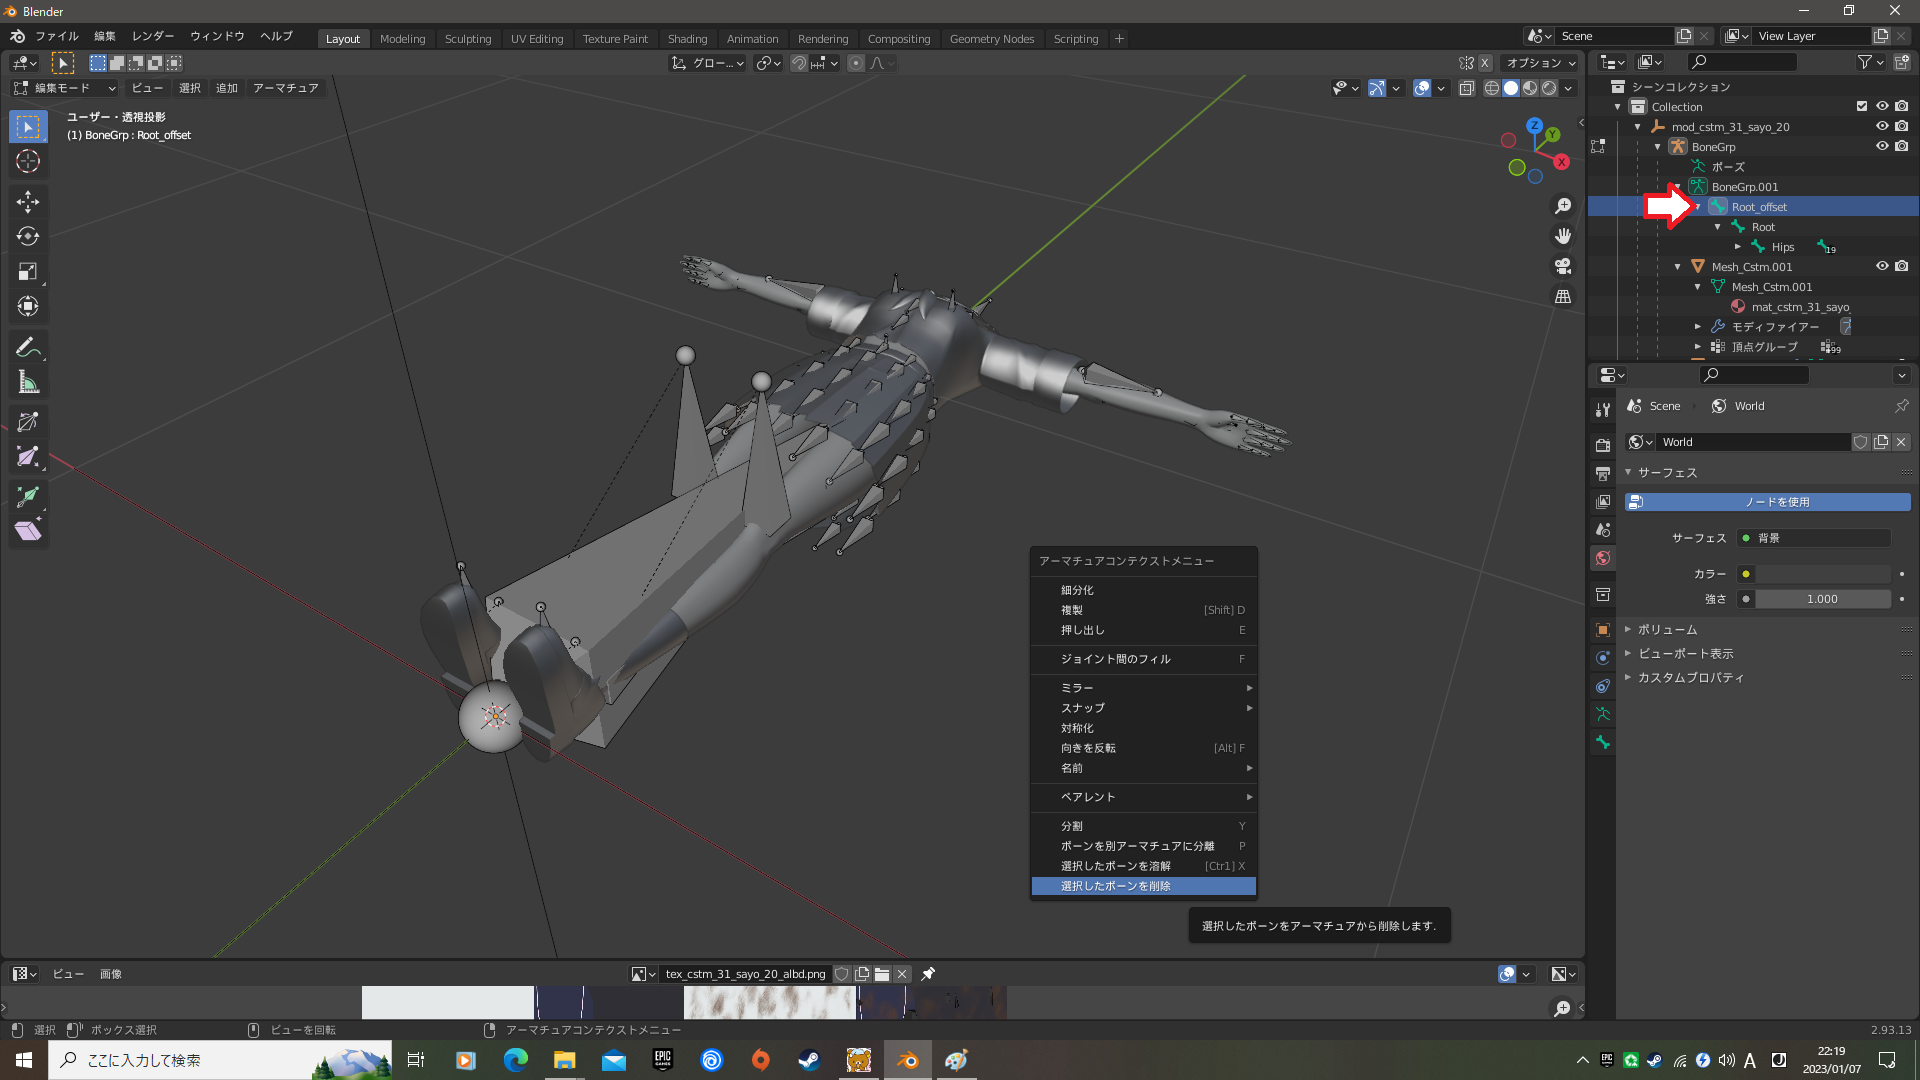The height and width of the screenshot is (1080, 1920).
Task: Choose the 3D Cursor tool
Action: pyautogui.click(x=28, y=161)
